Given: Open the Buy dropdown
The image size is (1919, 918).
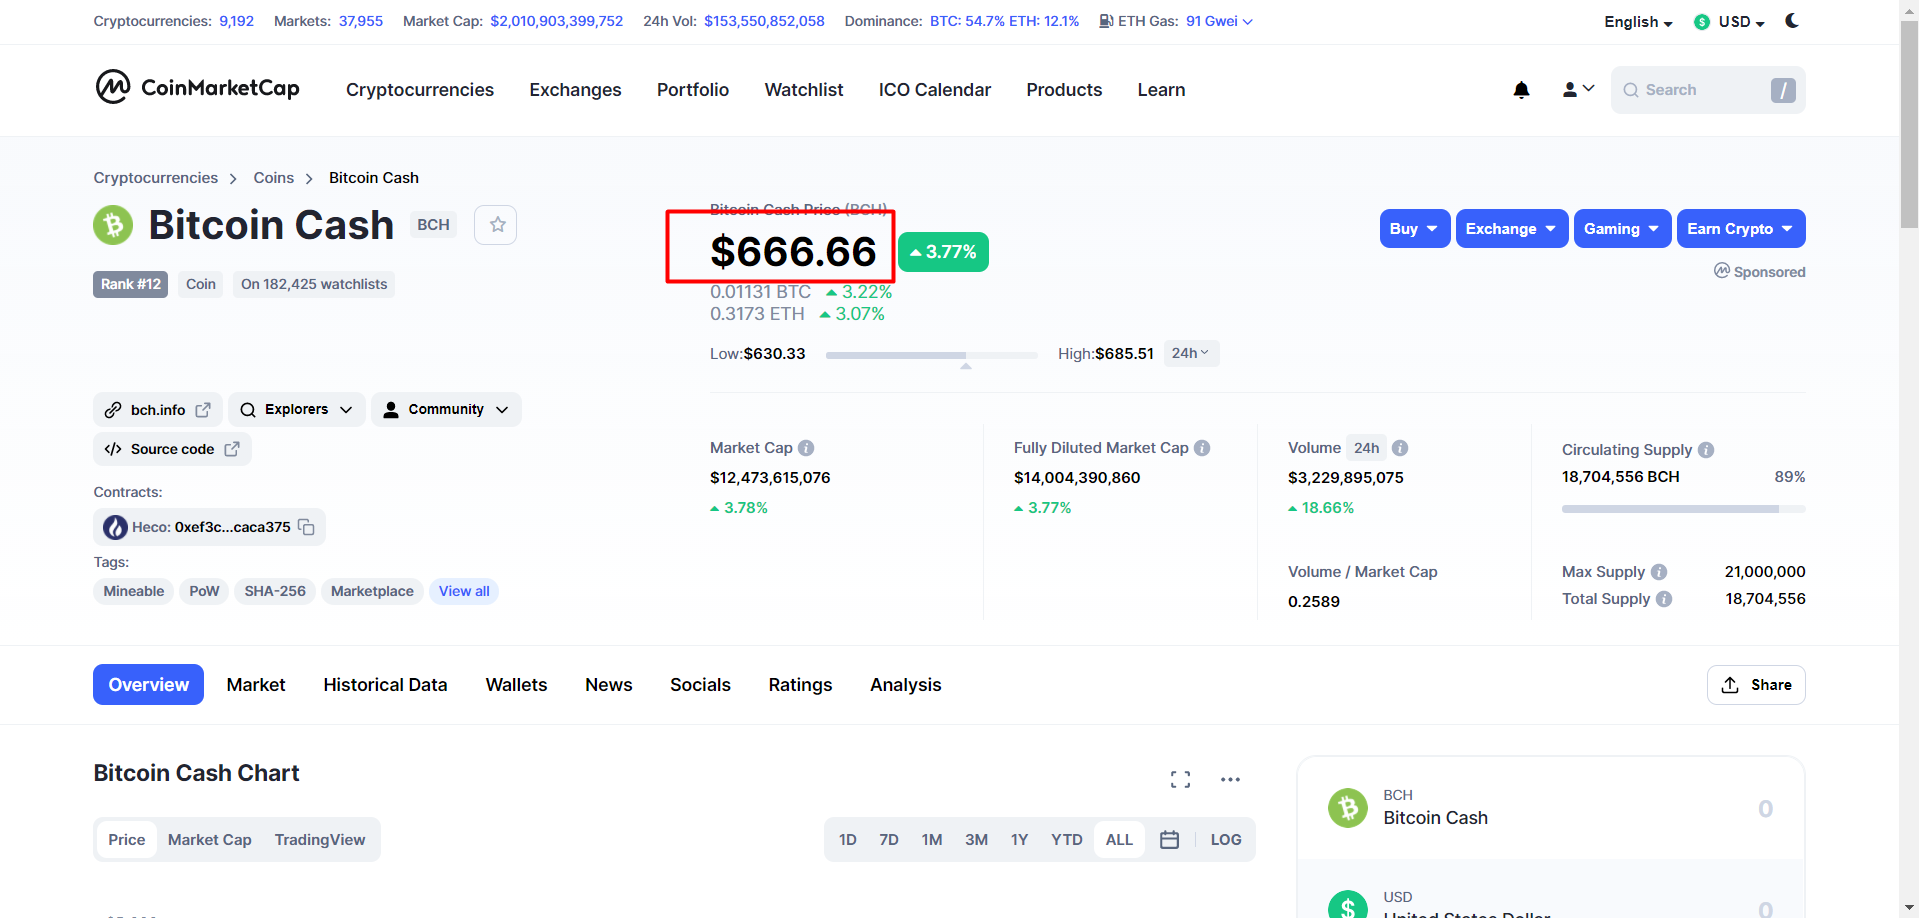Looking at the screenshot, I should click(1414, 229).
